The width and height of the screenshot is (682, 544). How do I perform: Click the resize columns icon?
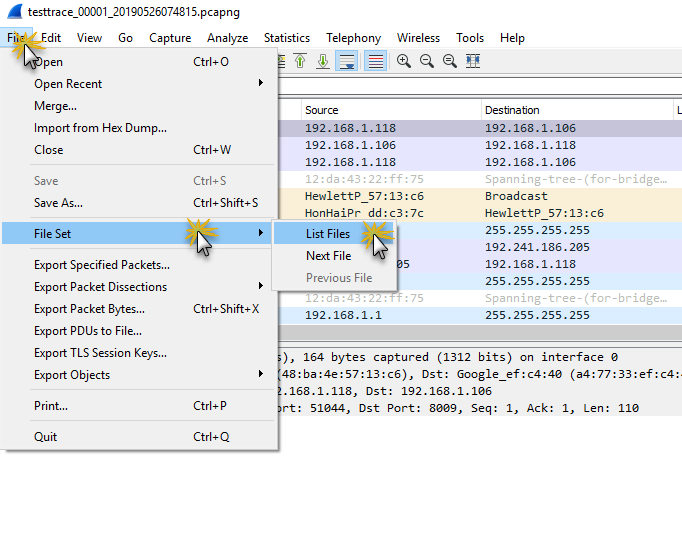(x=473, y=61)
